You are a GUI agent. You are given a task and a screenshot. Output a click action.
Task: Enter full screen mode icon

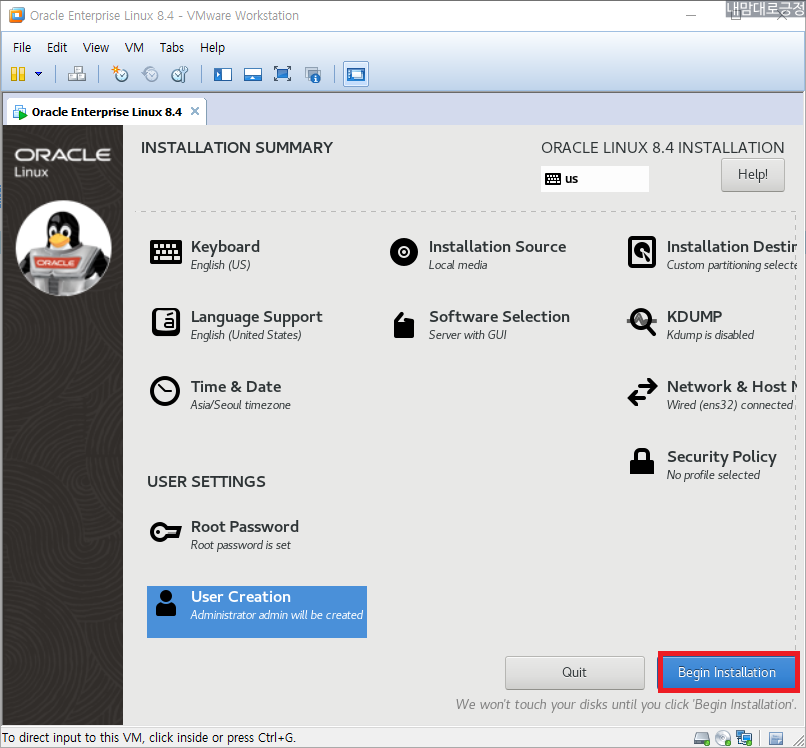282,75
